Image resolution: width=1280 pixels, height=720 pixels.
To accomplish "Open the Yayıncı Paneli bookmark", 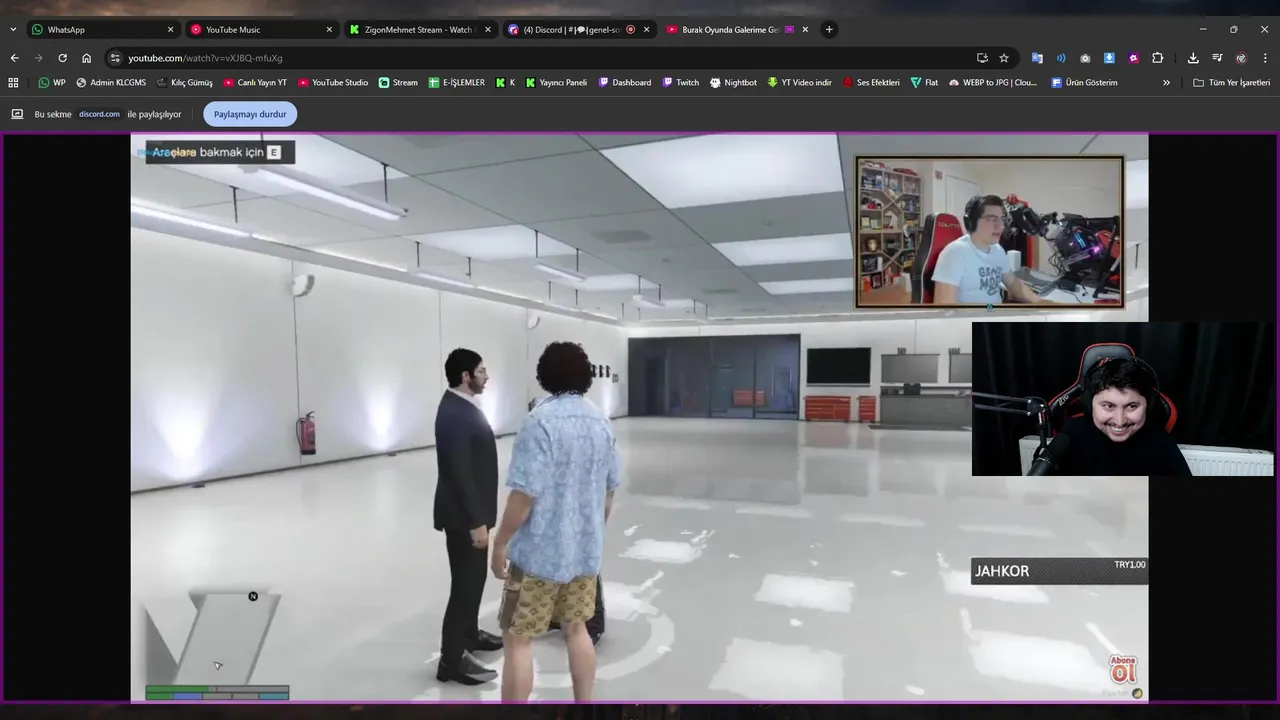I will 556,83.
